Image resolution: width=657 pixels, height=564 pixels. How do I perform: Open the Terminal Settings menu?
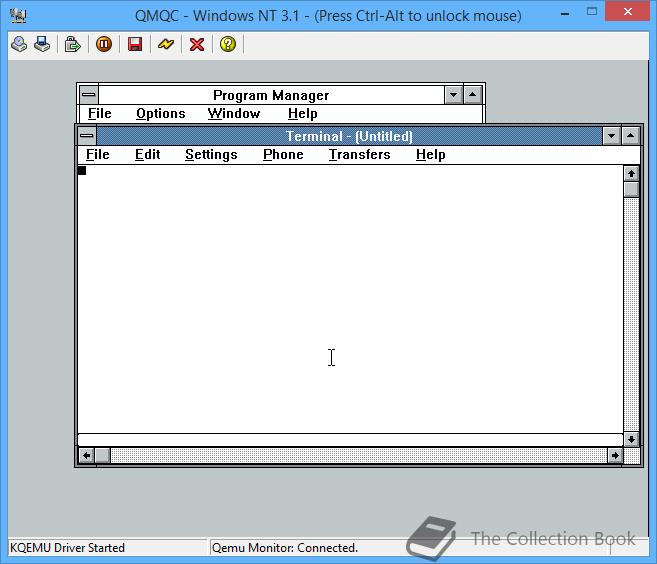click(x=211, y=155)
